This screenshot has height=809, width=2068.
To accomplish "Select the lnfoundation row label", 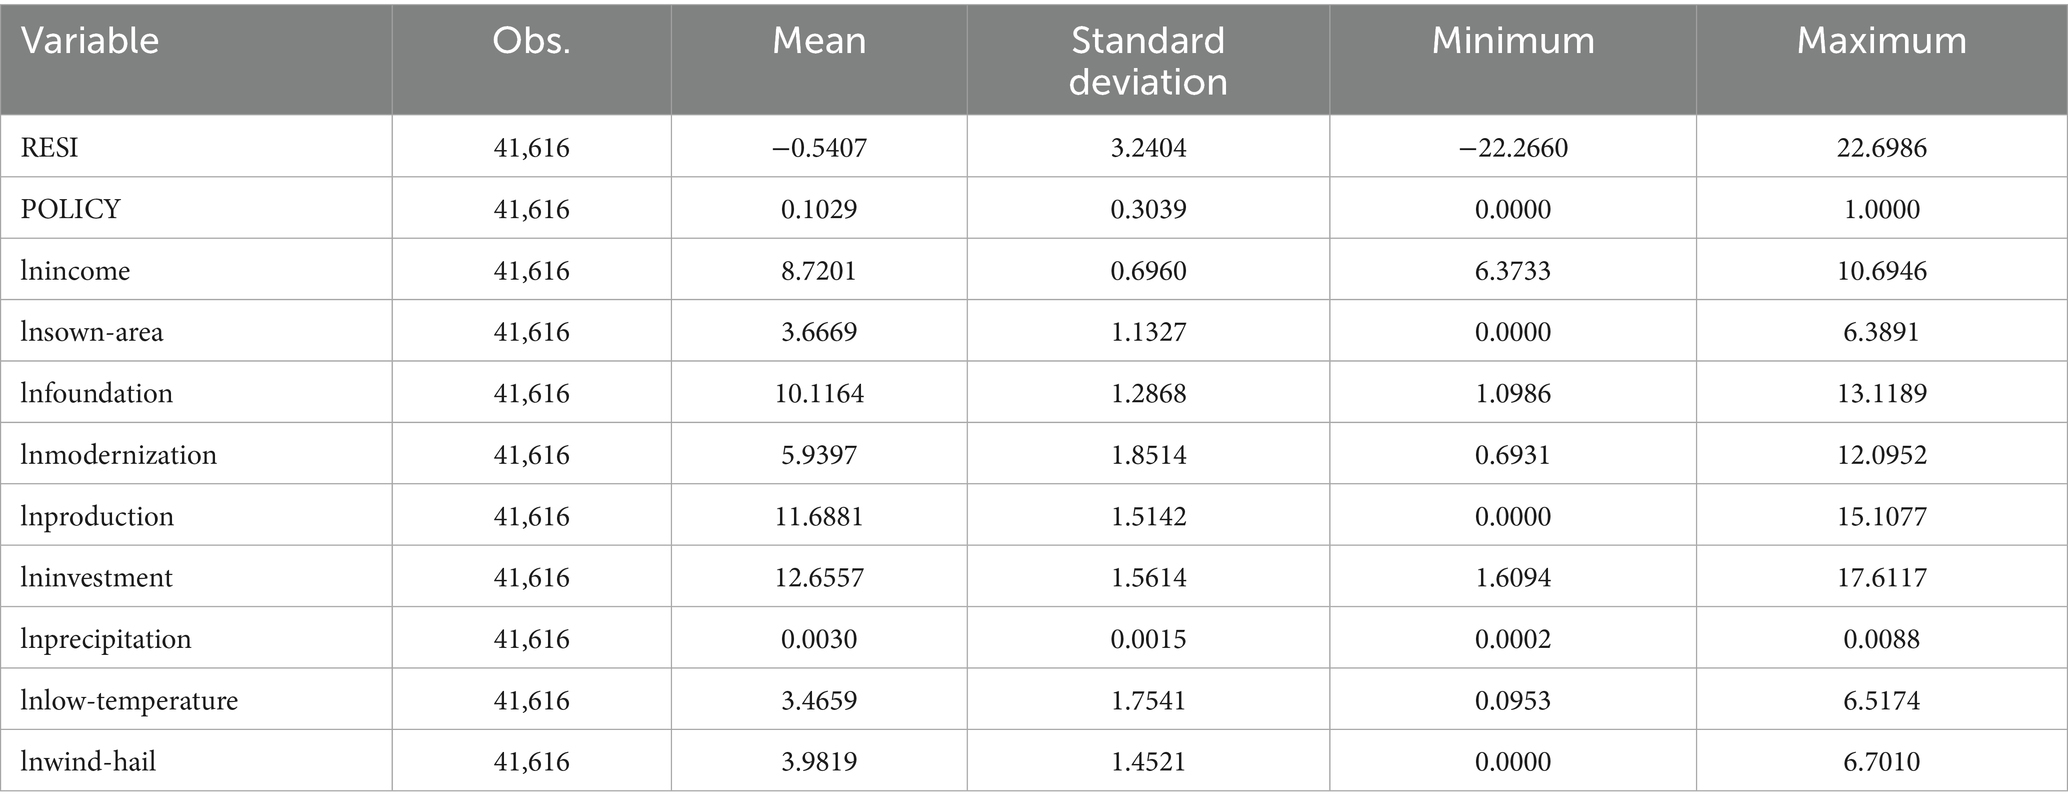I will click(97, 393).
